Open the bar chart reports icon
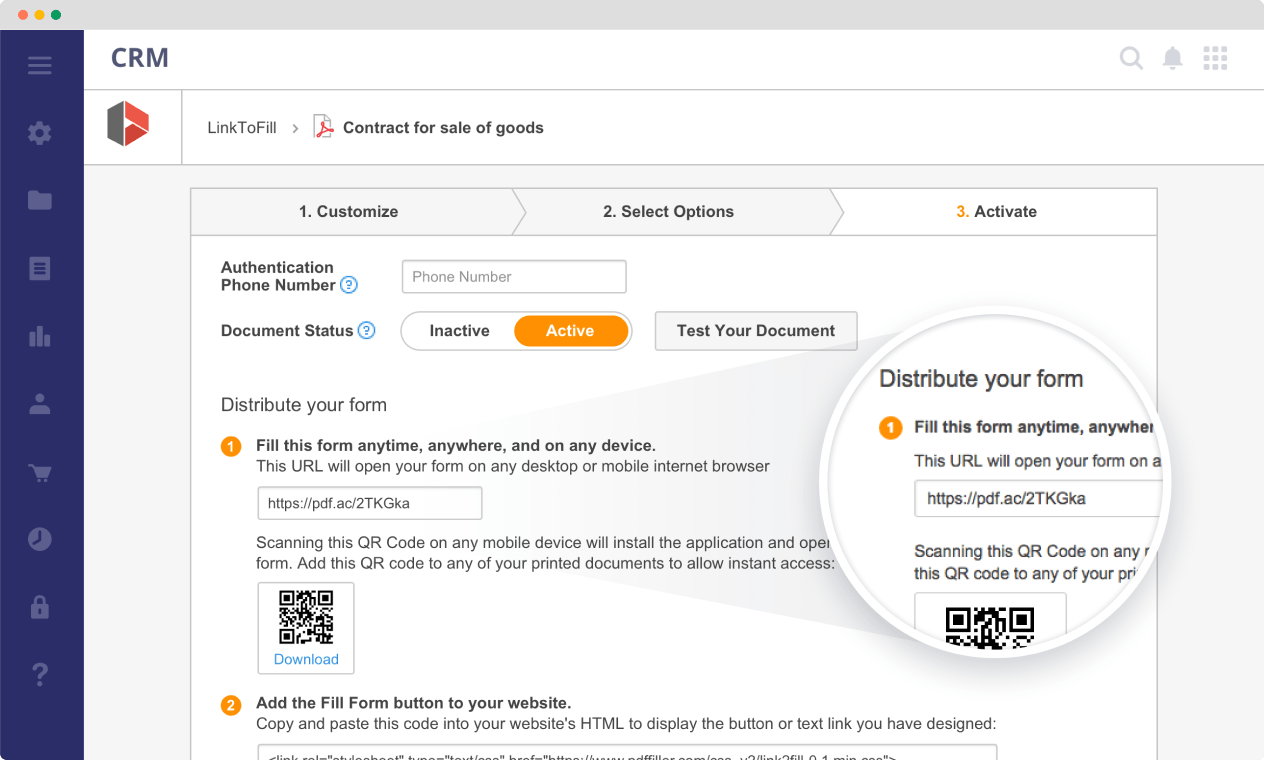 [x=40, y=336]
